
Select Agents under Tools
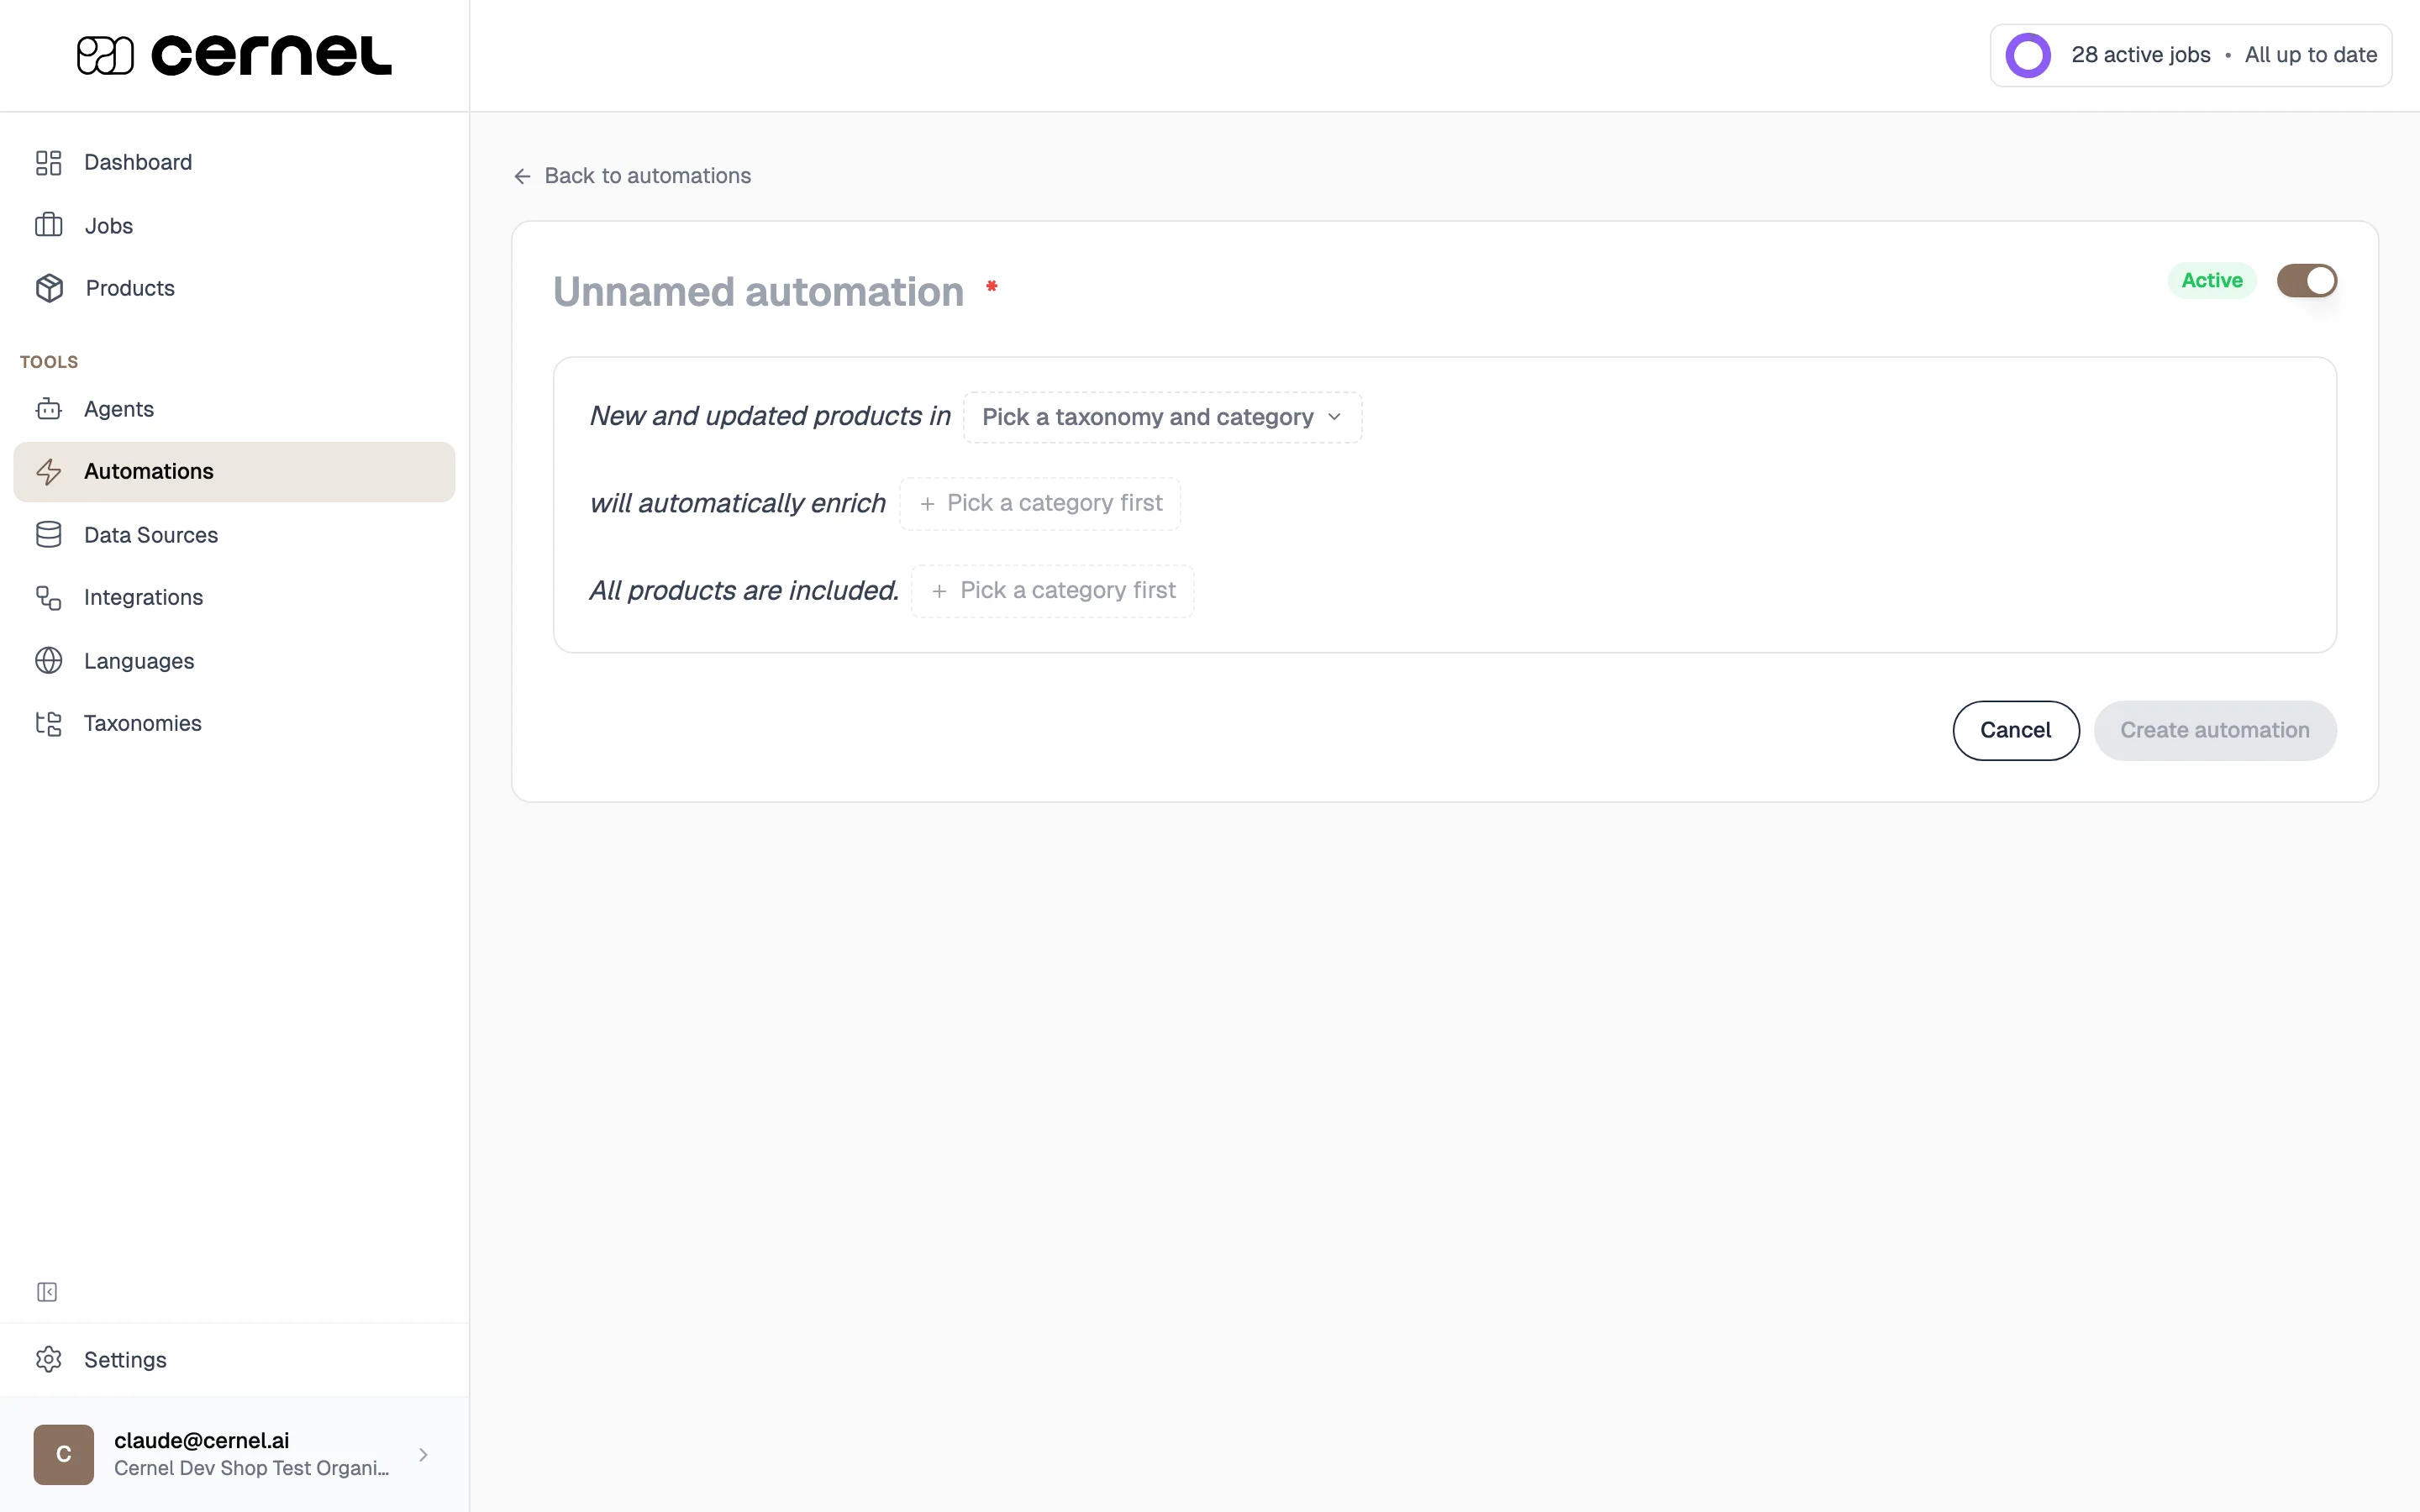click(x=234, y=409)
